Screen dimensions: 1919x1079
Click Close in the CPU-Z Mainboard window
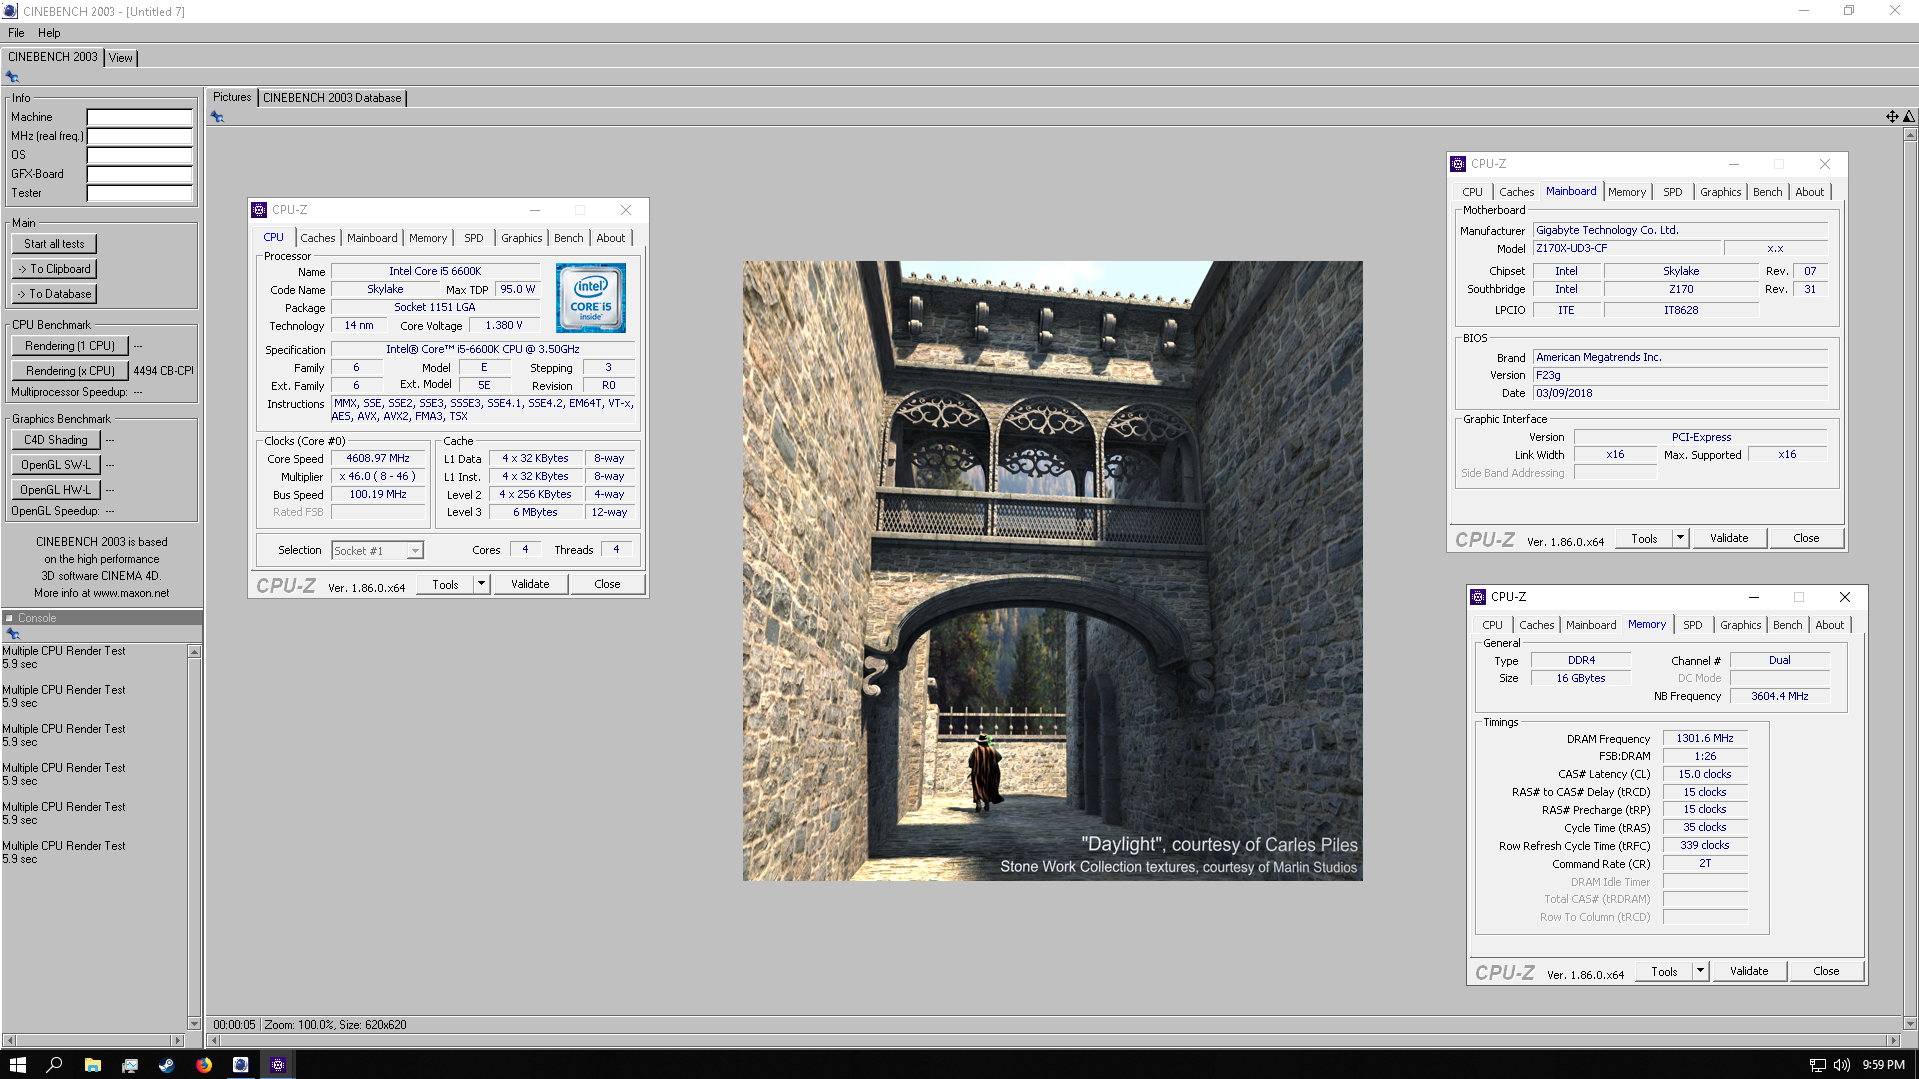[x=1806, y=538]
